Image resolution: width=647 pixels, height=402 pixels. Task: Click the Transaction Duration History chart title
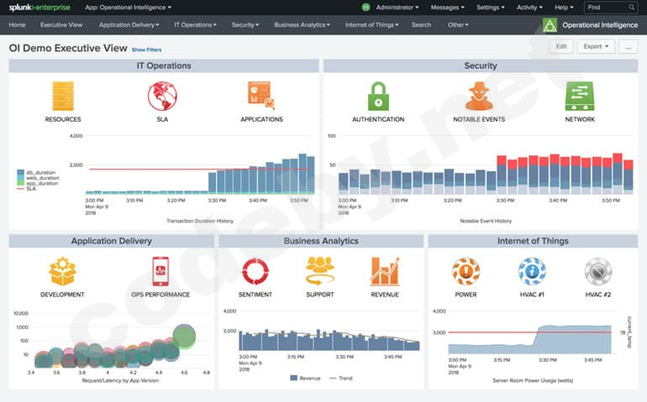tap(200, 221)
